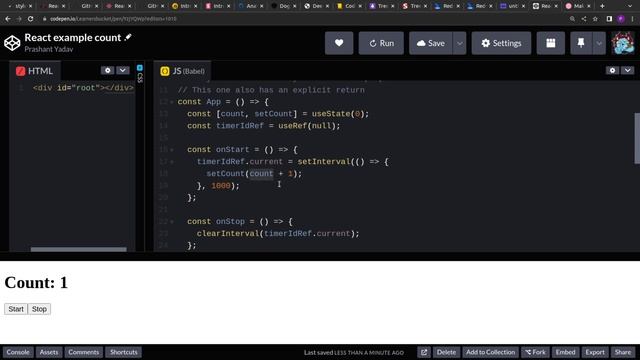
Task: Click the 'clearInterval' call in code
Action: click(x=228, y=233)
